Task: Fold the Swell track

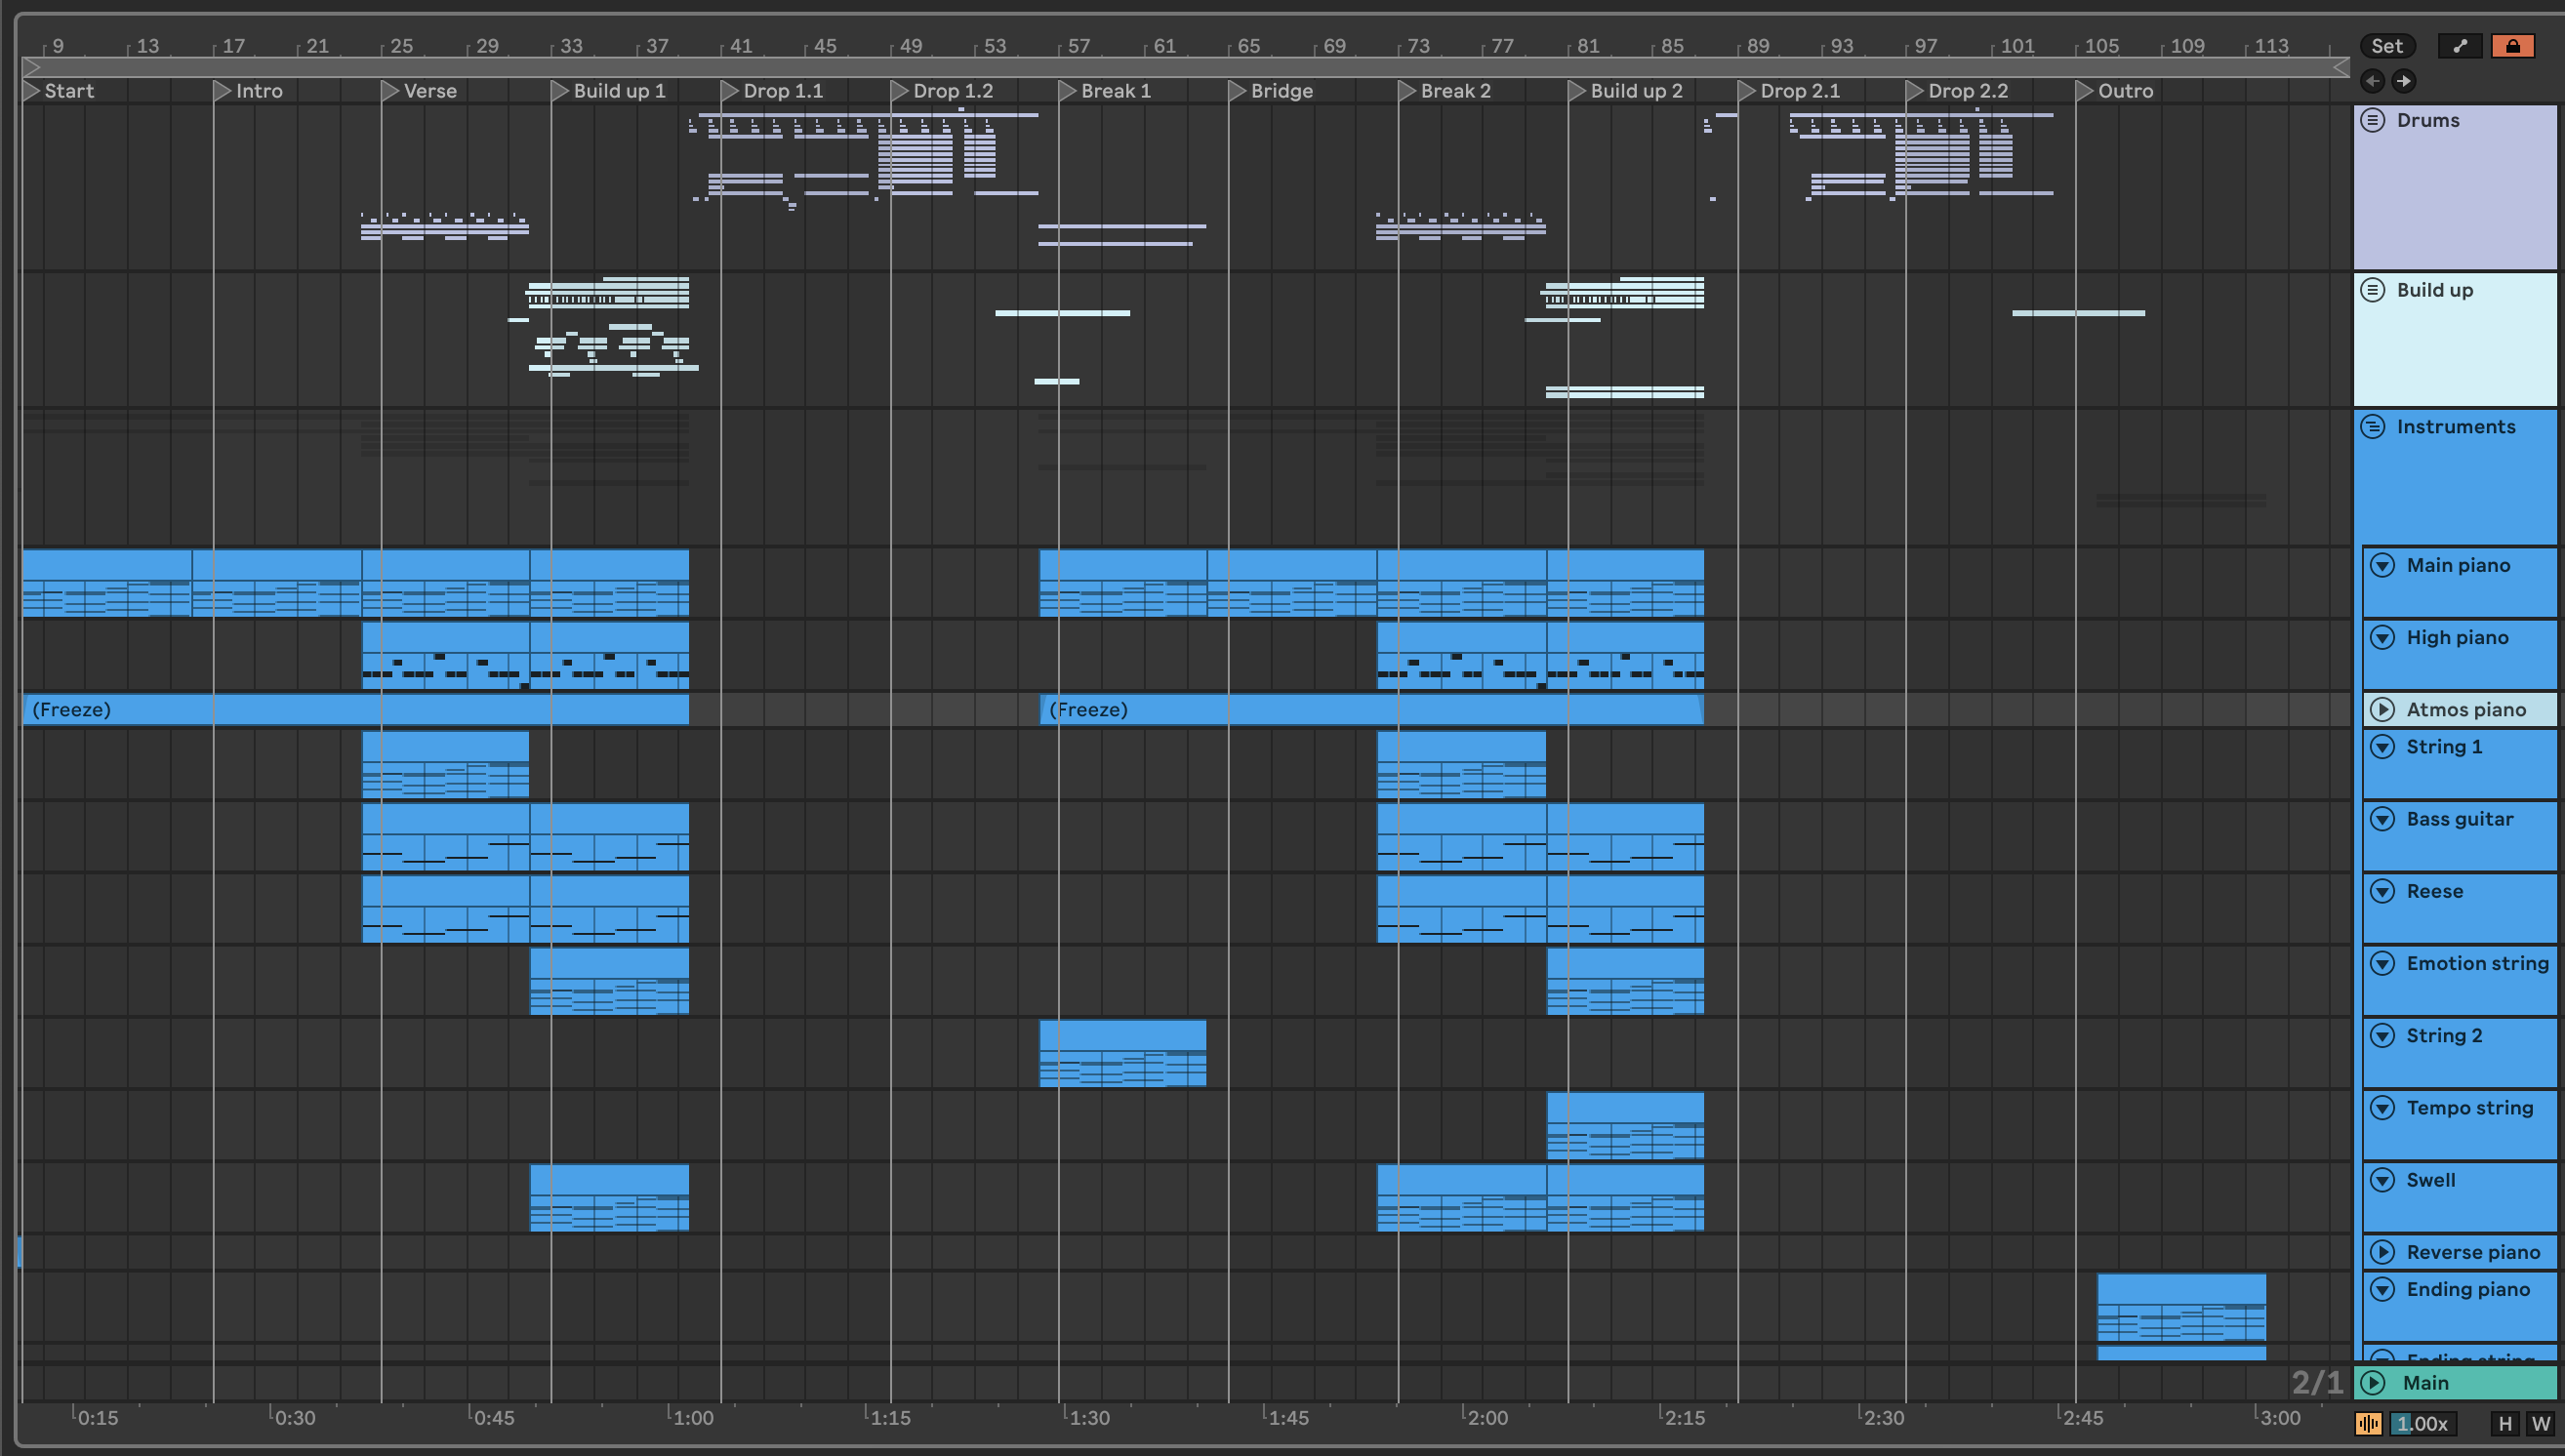Action: pos(2382,1181)
